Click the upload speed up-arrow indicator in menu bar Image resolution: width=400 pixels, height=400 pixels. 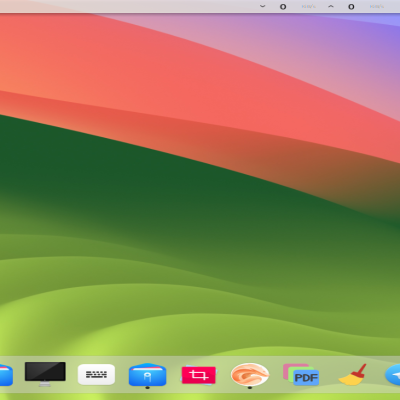click(x=331, y=6)
